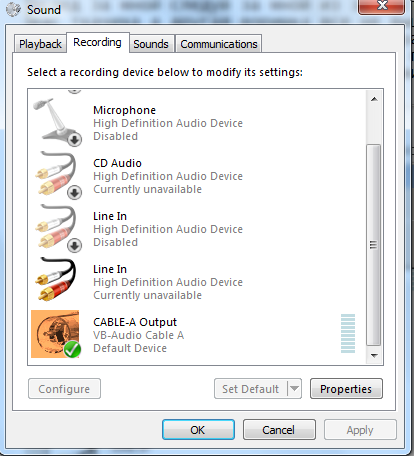The height and width of the screenshot is (456, 414).
Task: Confirm with the OK button
Action: 198,430
